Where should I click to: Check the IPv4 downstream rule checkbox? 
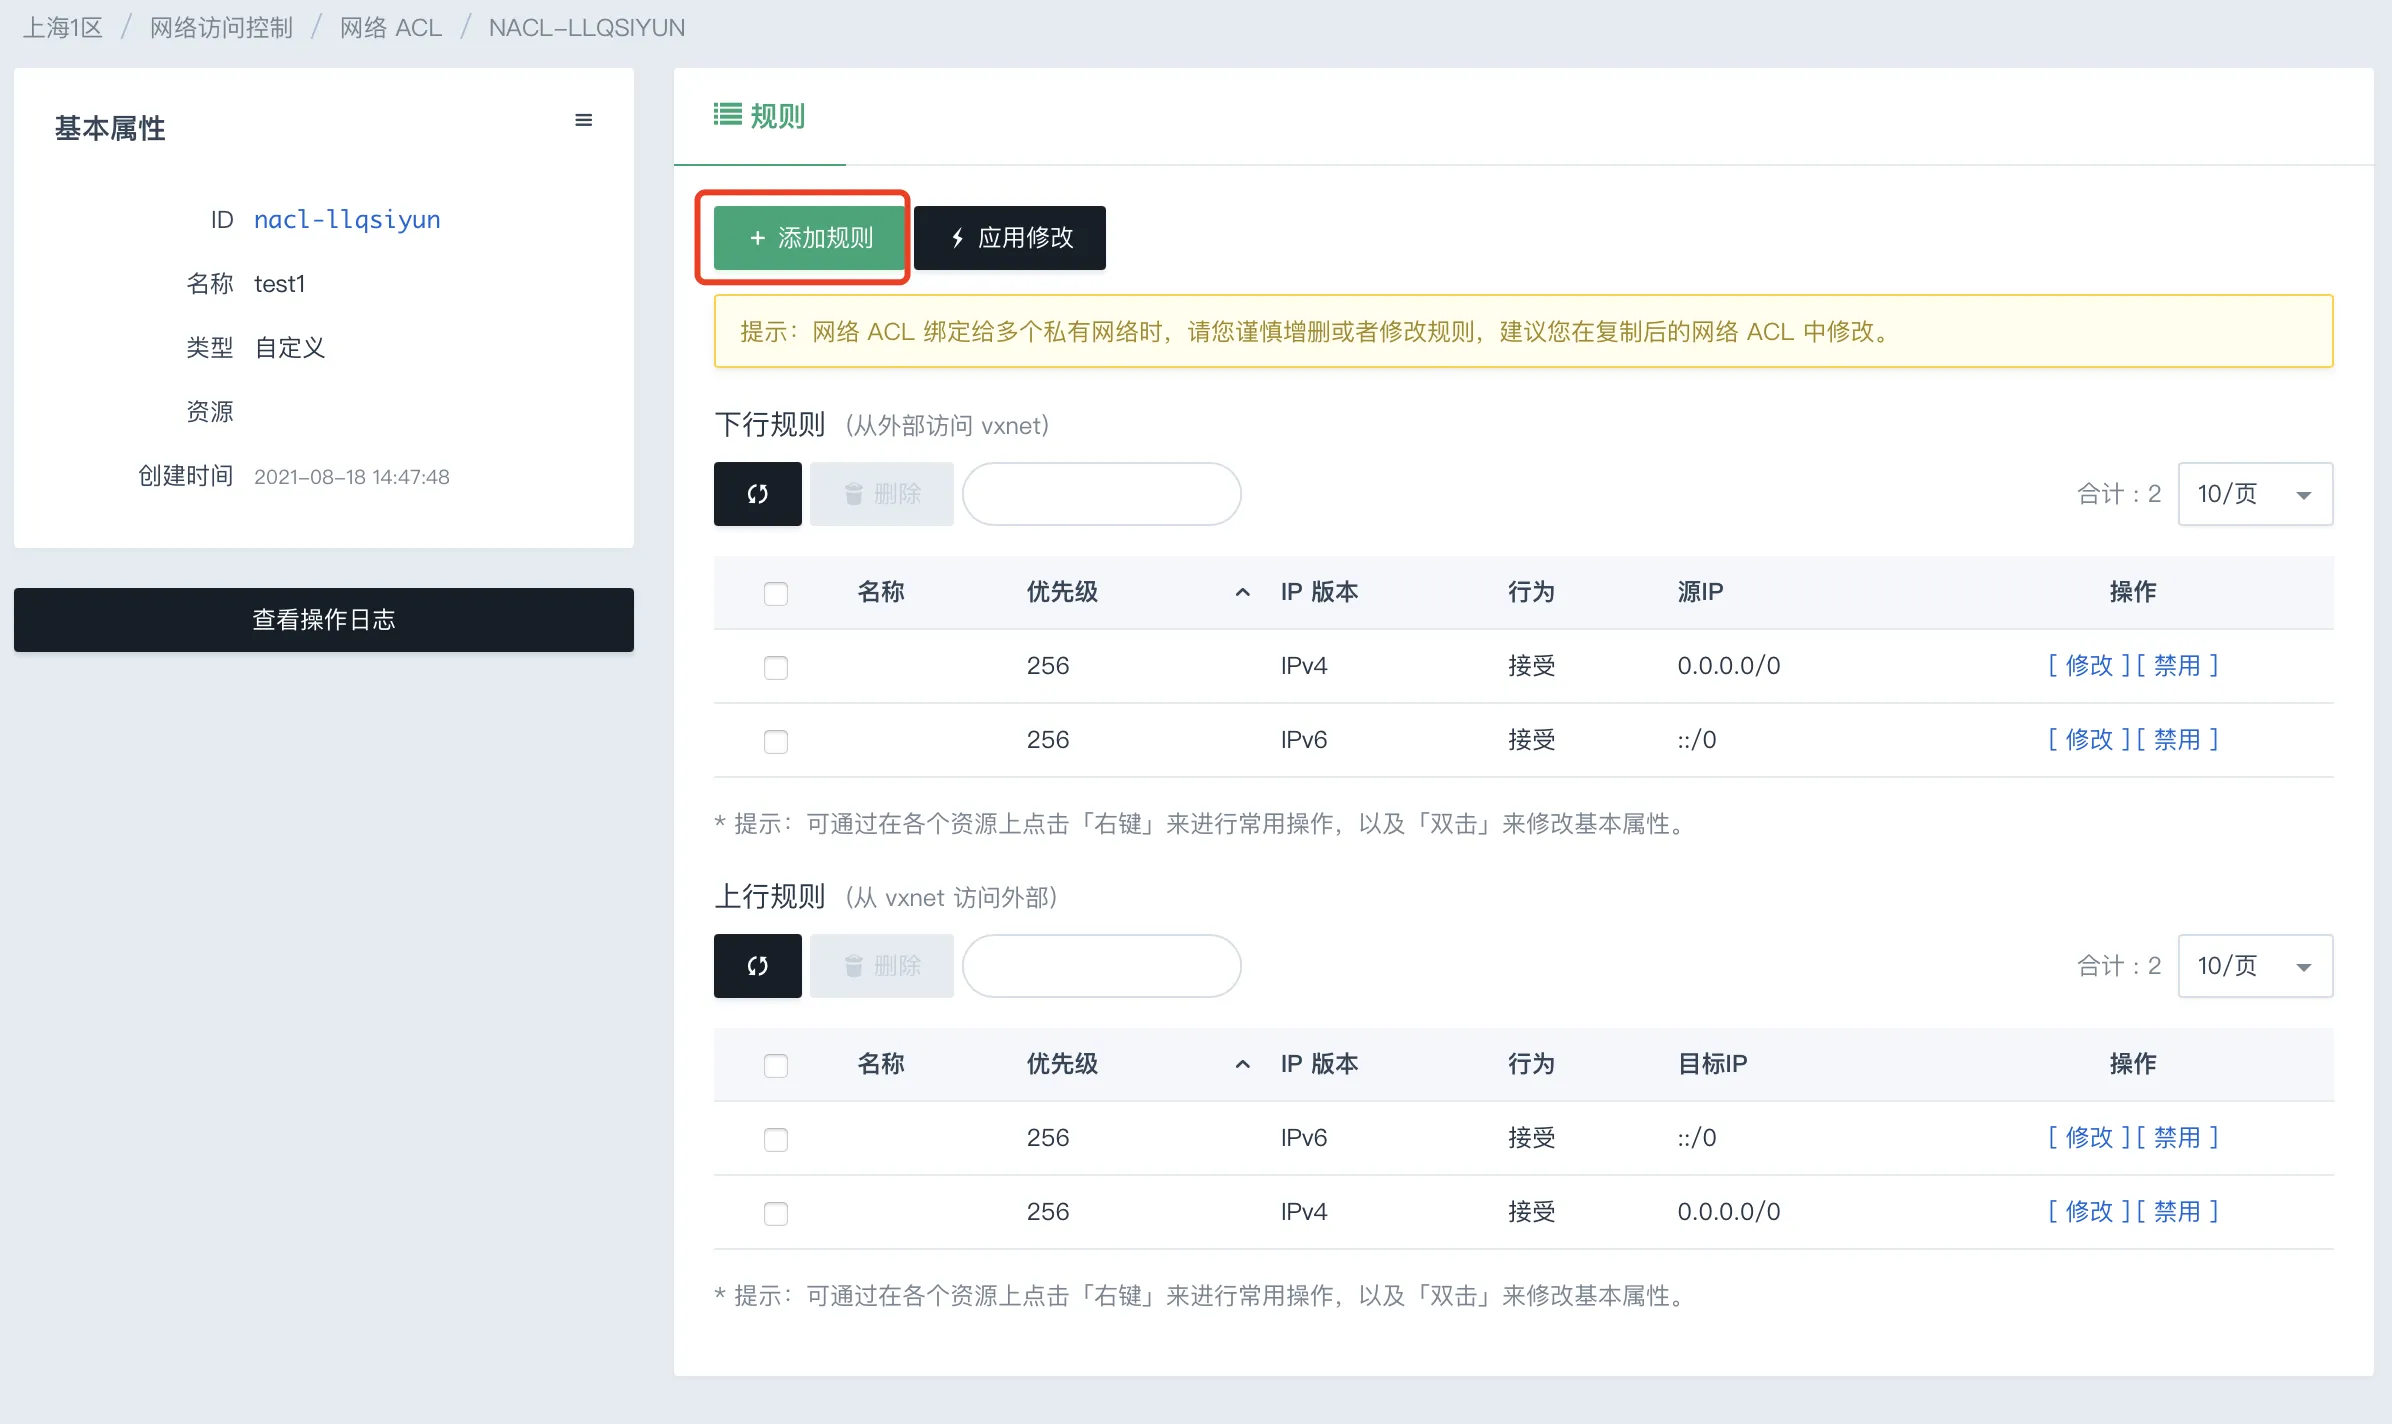(775, 667)
